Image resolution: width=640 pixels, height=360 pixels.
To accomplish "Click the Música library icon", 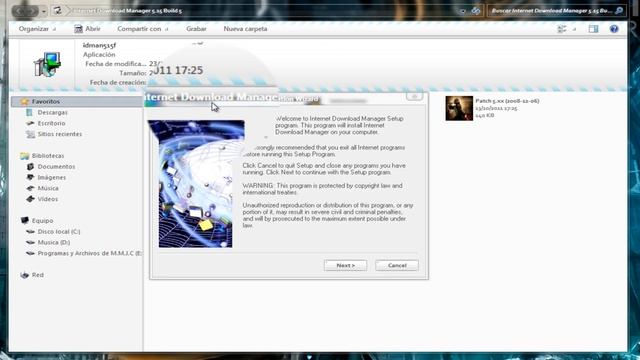I will click(x=30, y=188).
